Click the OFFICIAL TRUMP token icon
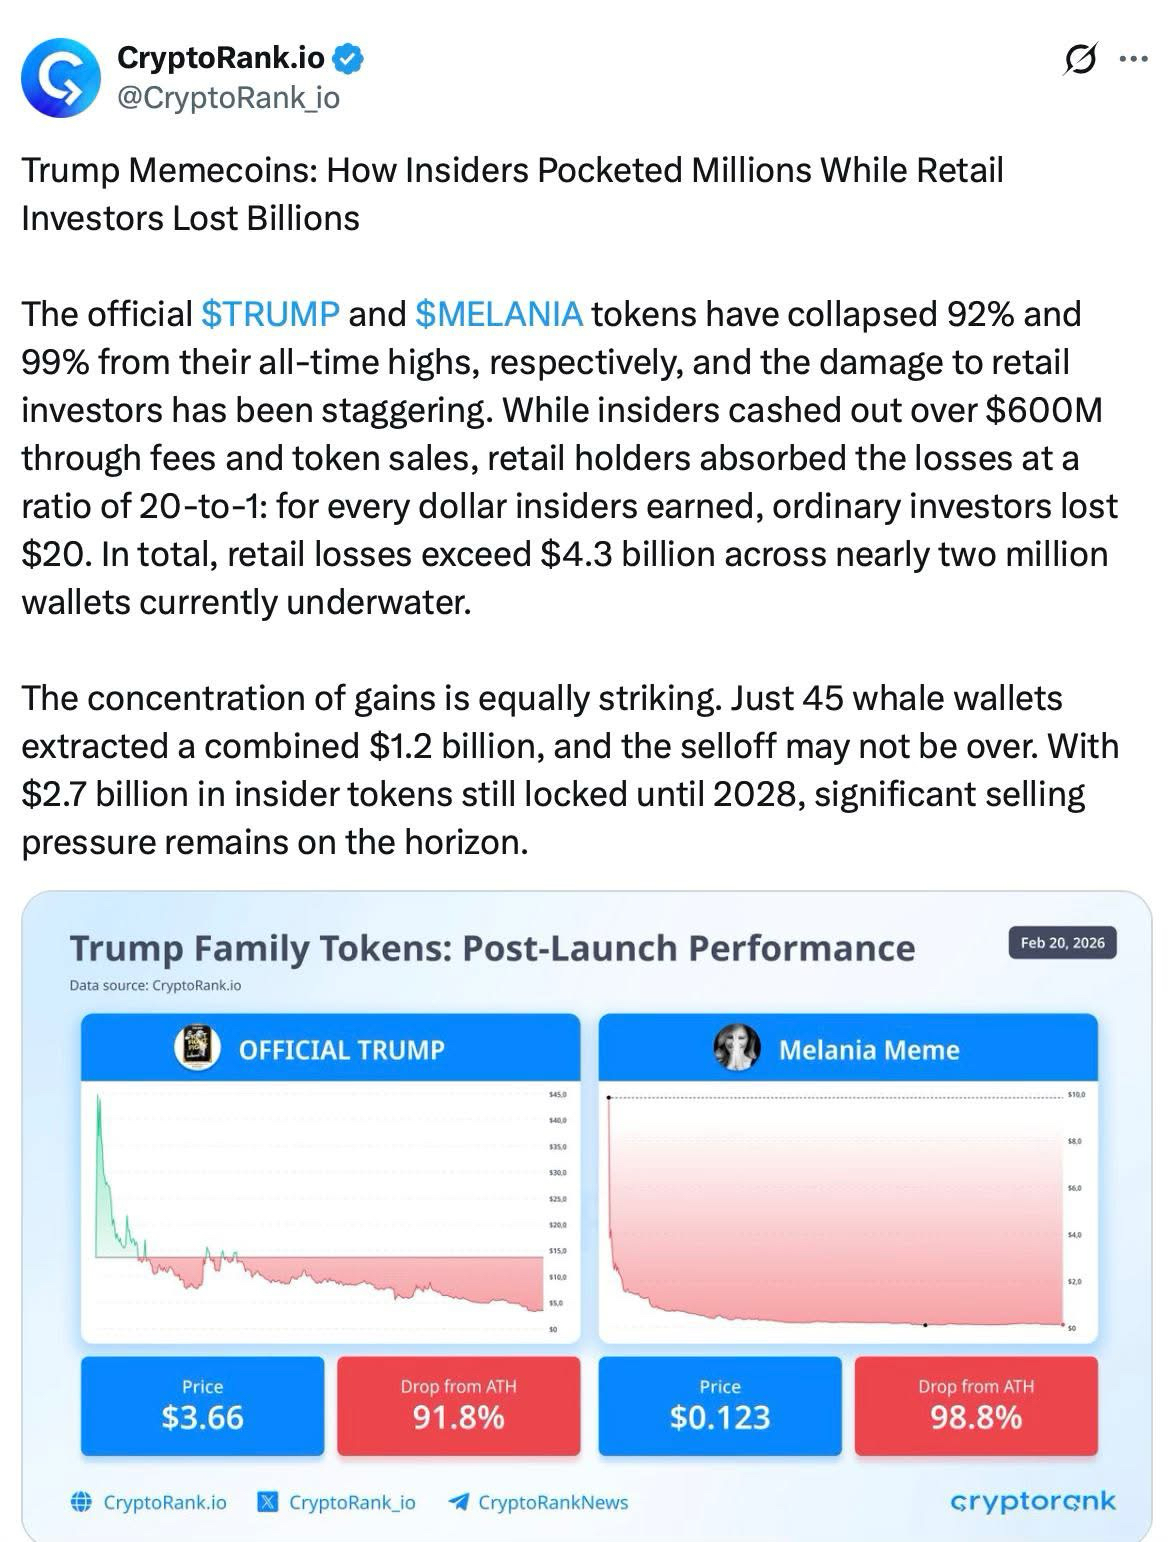 197,1048
